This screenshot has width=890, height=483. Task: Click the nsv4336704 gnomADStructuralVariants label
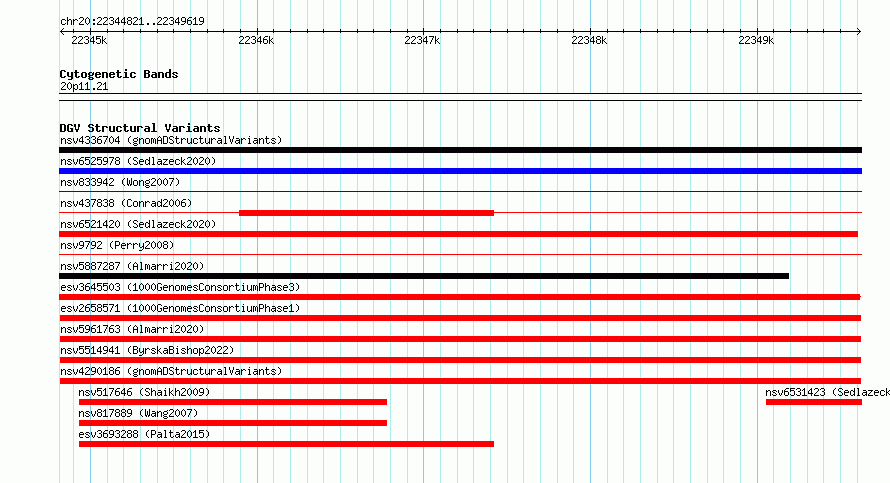coord(171,140)
